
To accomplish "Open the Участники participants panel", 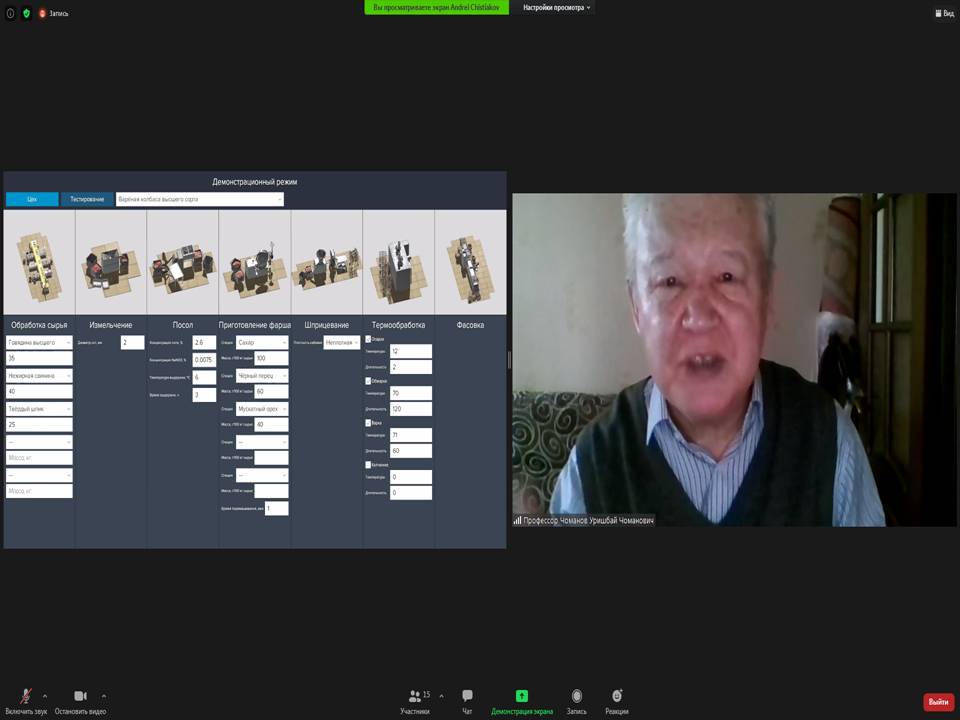I will click(x=415, y=696).
